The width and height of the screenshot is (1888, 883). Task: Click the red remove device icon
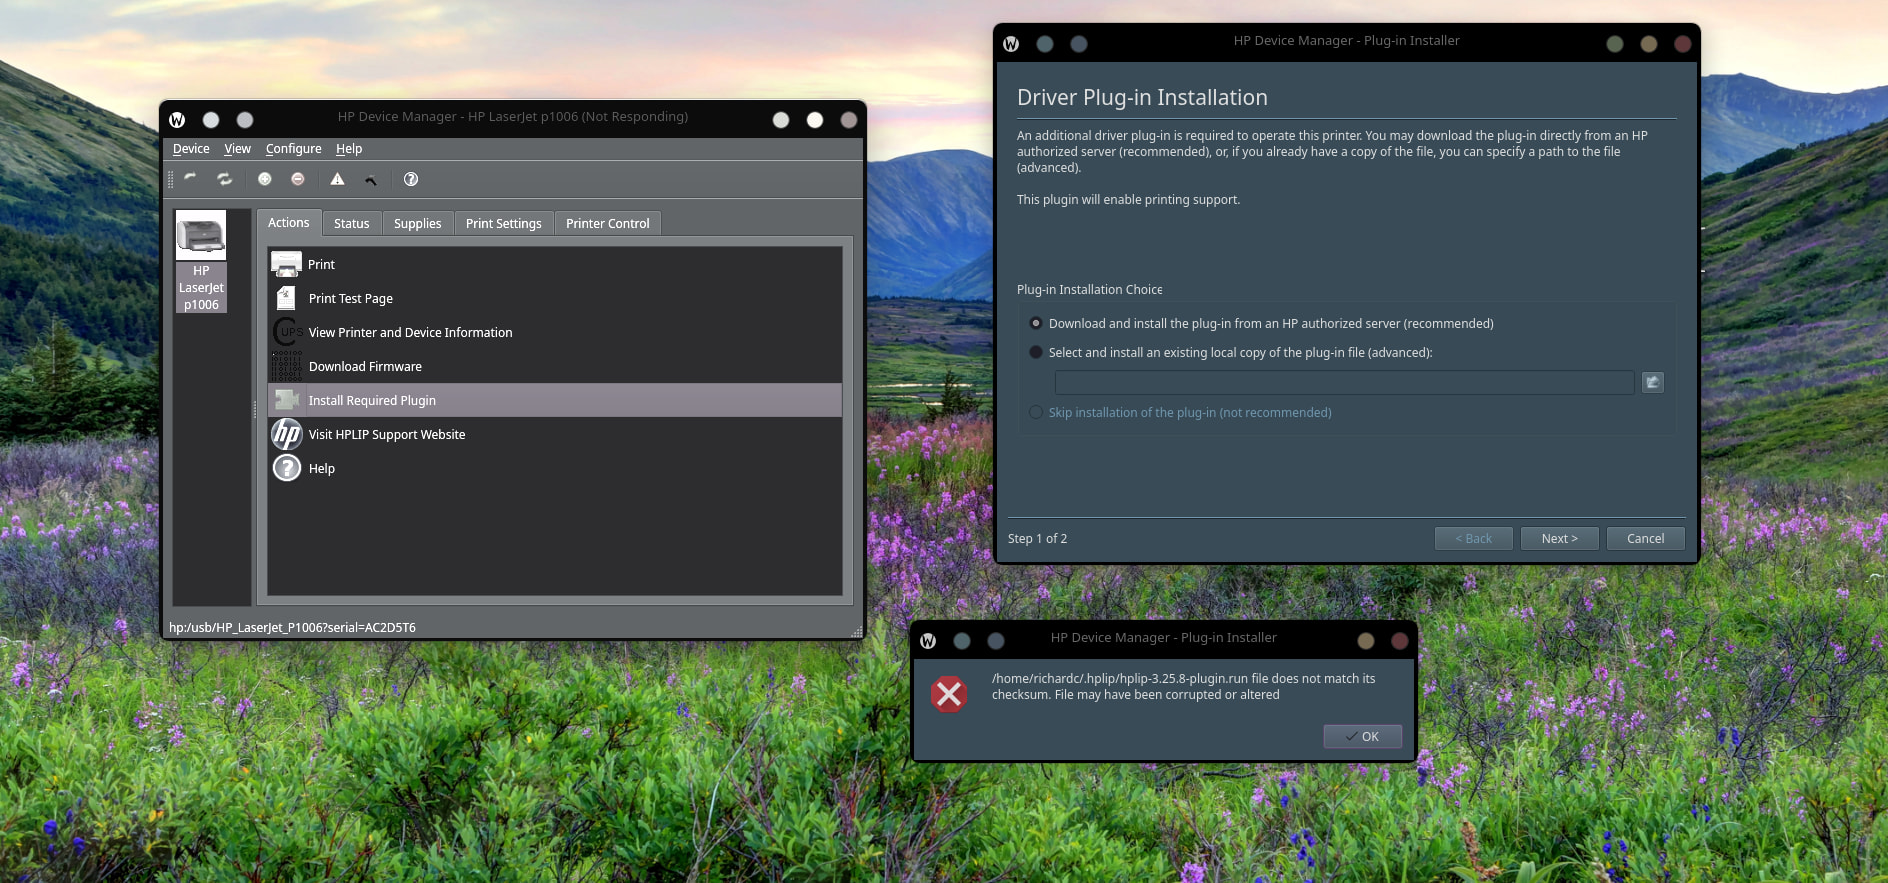coord(298,179)
